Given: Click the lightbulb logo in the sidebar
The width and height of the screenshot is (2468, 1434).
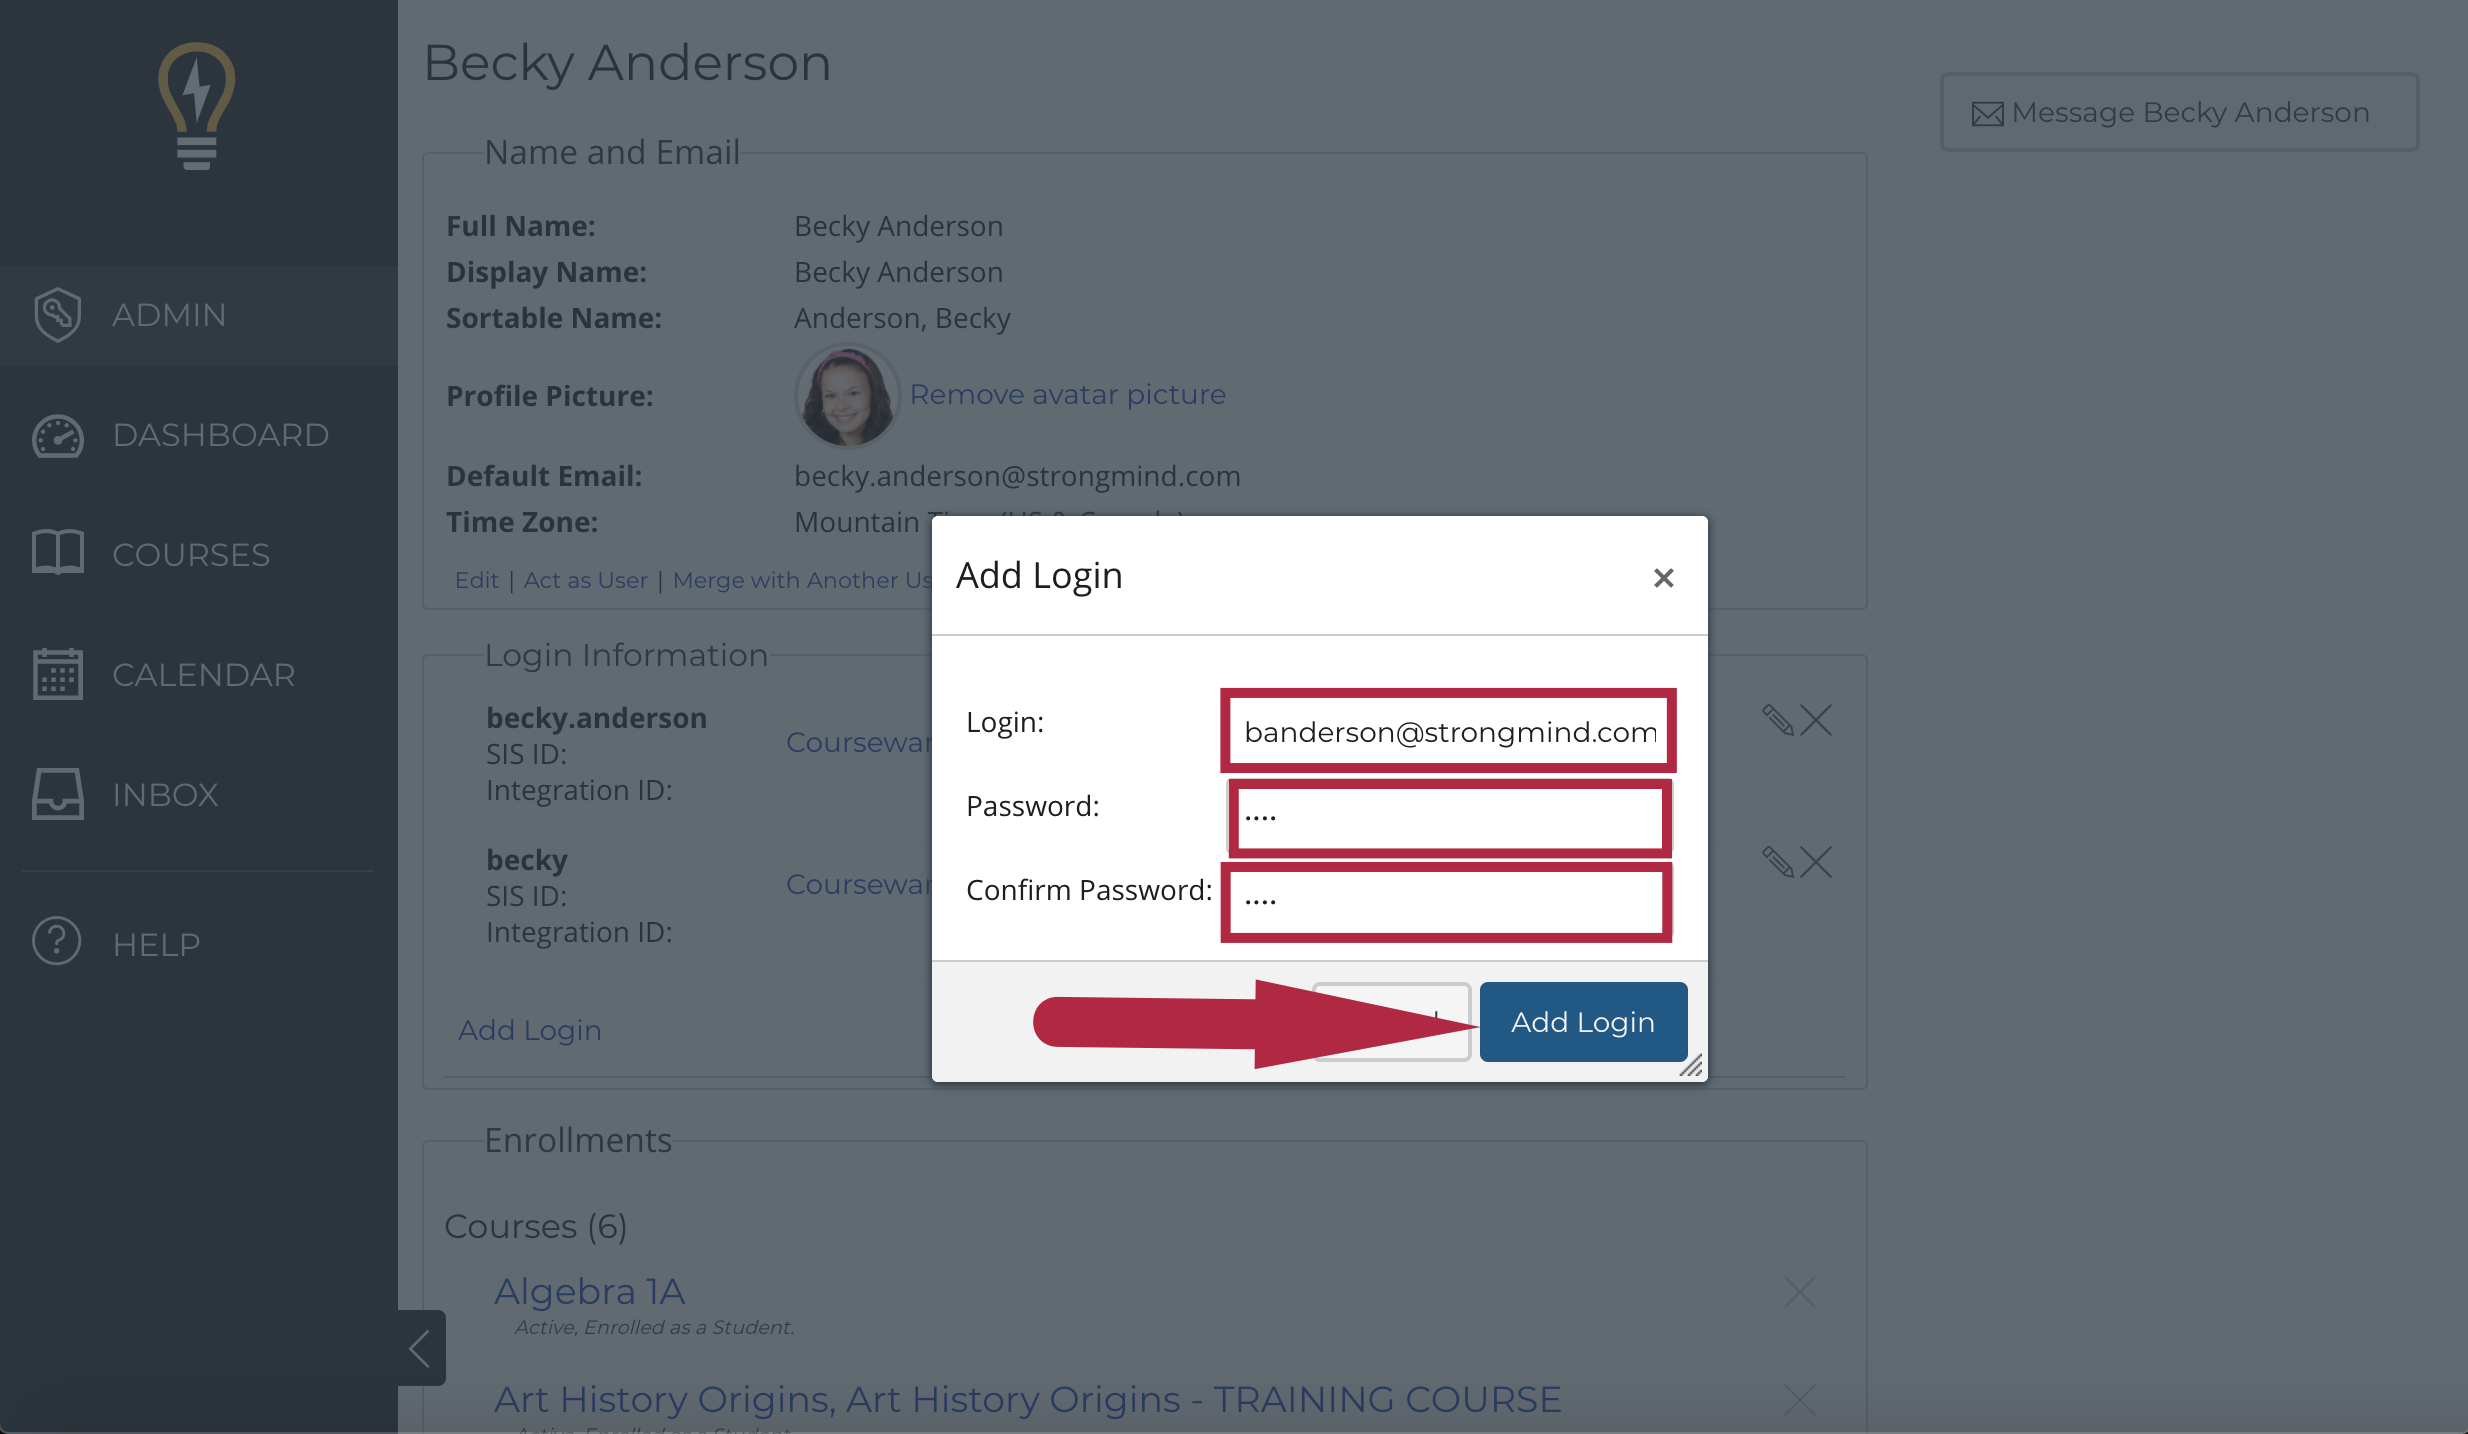Looking at the screenshot, I should coord(197,106).
